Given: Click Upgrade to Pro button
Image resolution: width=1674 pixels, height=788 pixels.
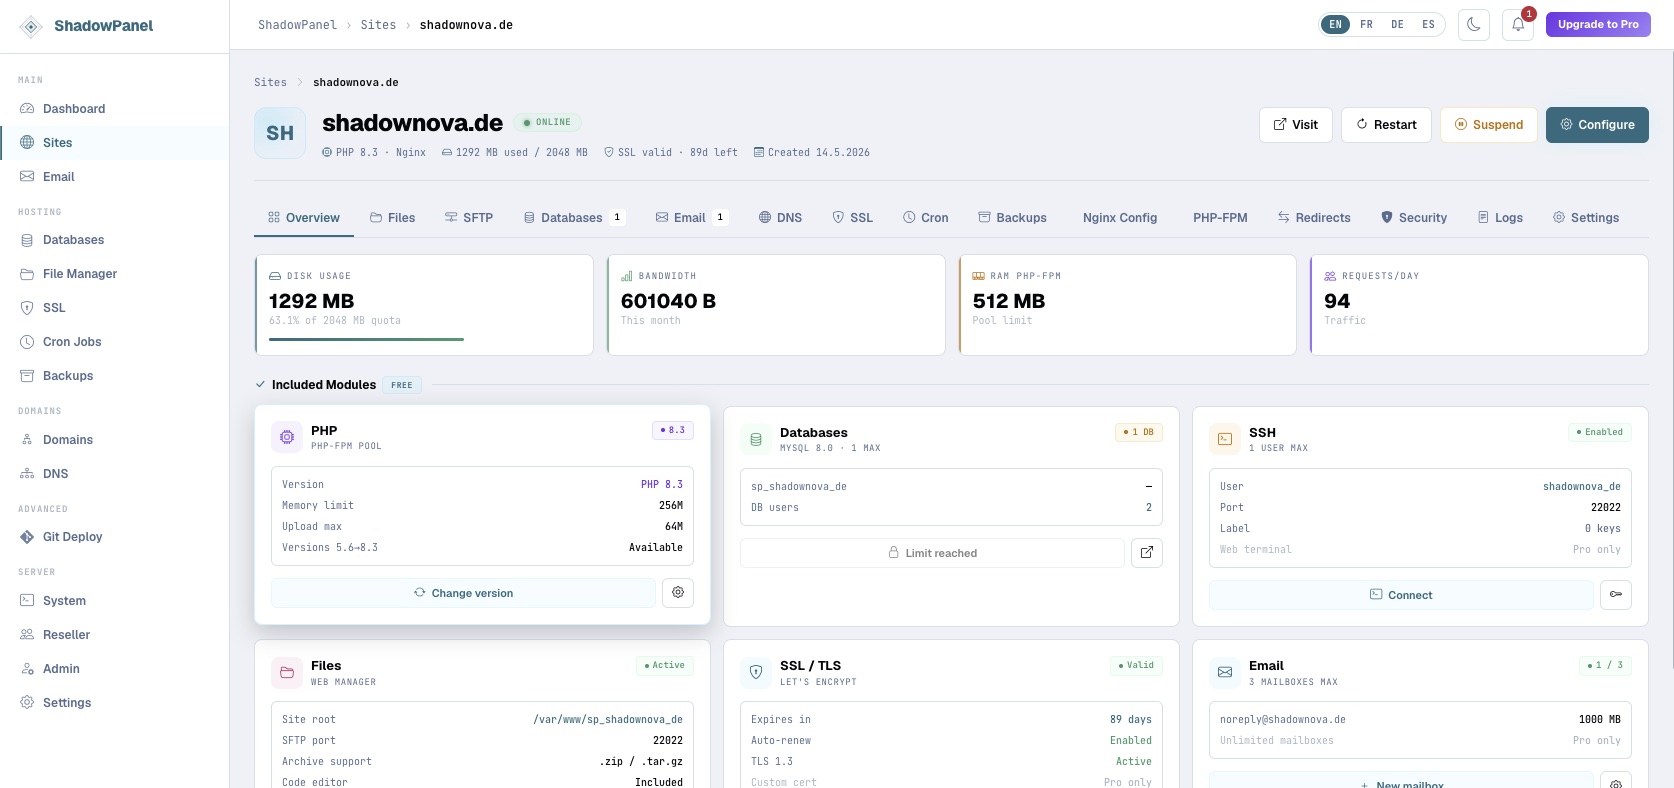Looking at the screenshot, I should (1598, 25).
